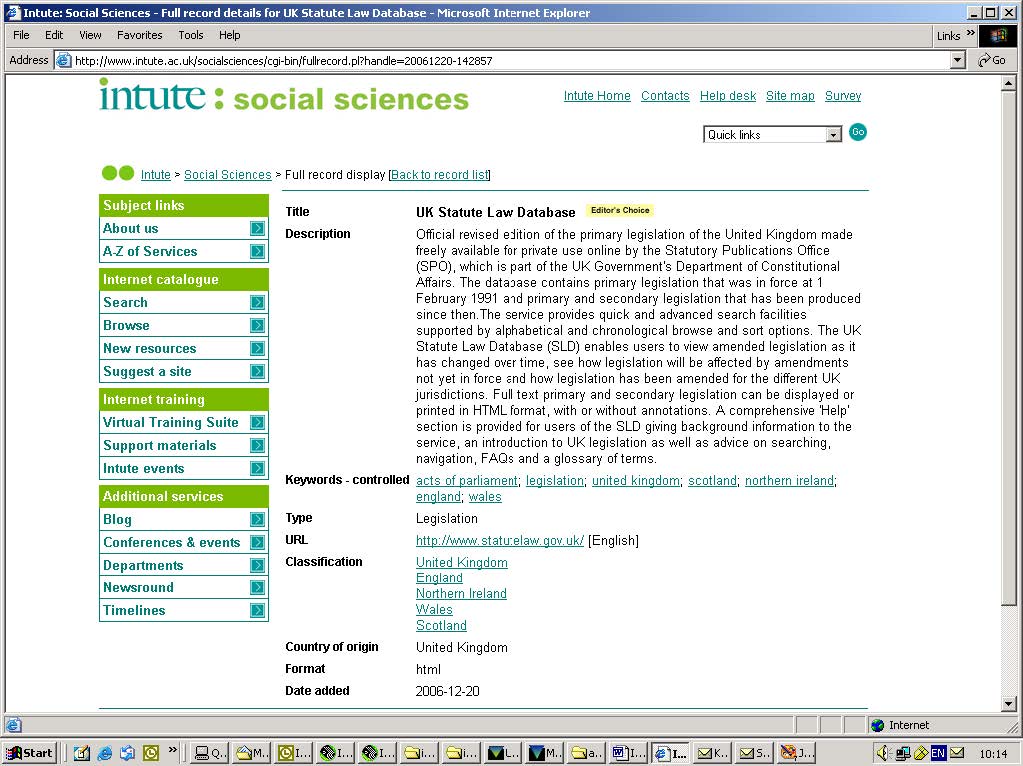Switch to the 'Q..' taskbar window
Image resolution: width=1023 pixels, height=766 pixels.
click(211, 753)
